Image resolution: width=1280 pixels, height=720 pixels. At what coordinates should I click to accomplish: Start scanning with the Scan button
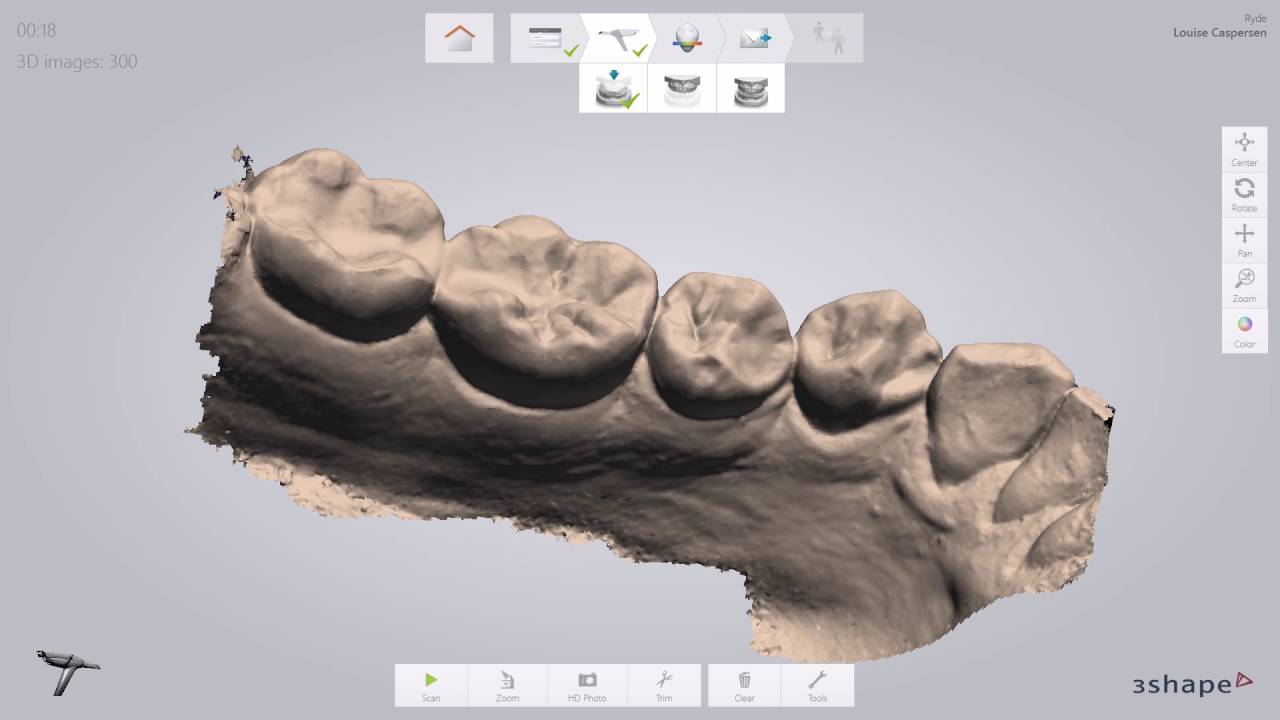[x=431, y=685]
